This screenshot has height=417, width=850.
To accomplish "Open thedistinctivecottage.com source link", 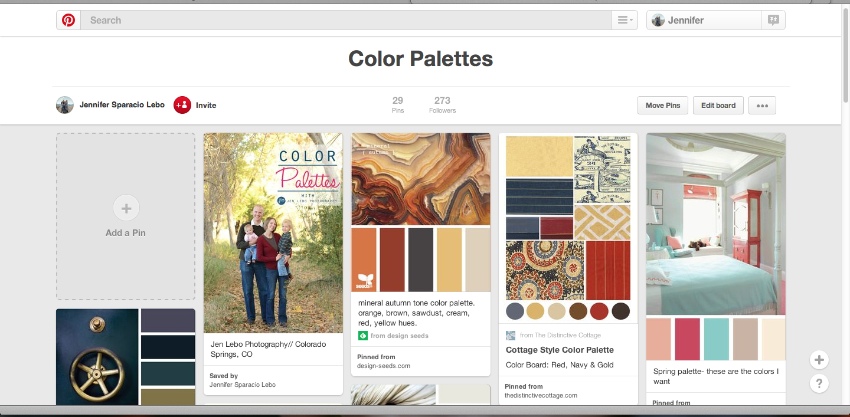I will pos(540,396).
